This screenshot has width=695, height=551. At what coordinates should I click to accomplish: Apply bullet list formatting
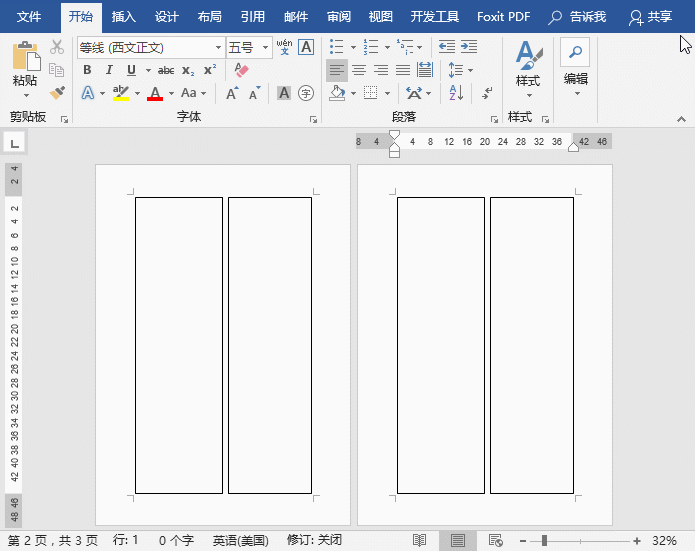point(336,47)
